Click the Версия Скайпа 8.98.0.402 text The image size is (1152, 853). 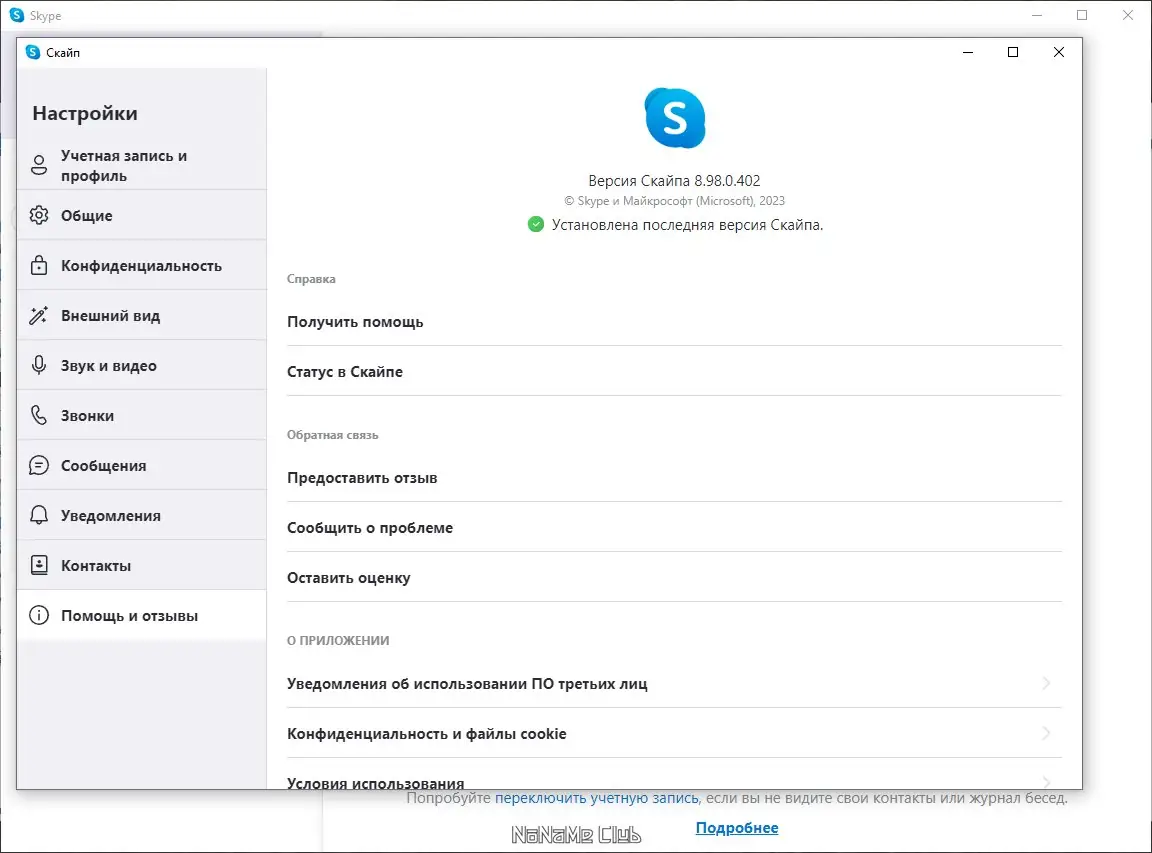pyautogui.click(x=674, y=181)
